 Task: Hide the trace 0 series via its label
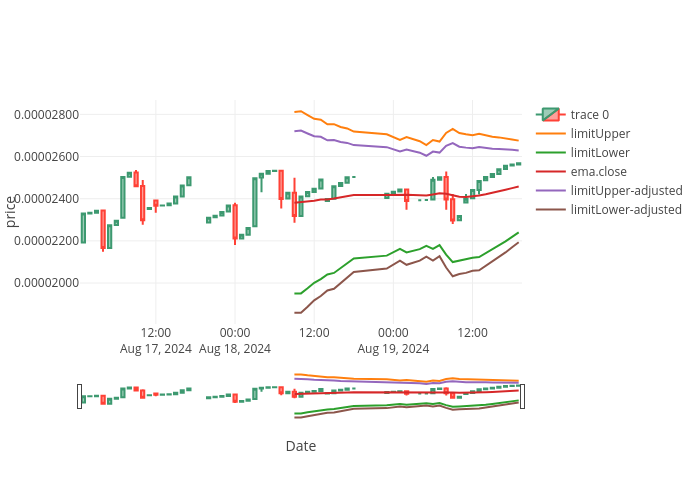click(x=589, y=115)
